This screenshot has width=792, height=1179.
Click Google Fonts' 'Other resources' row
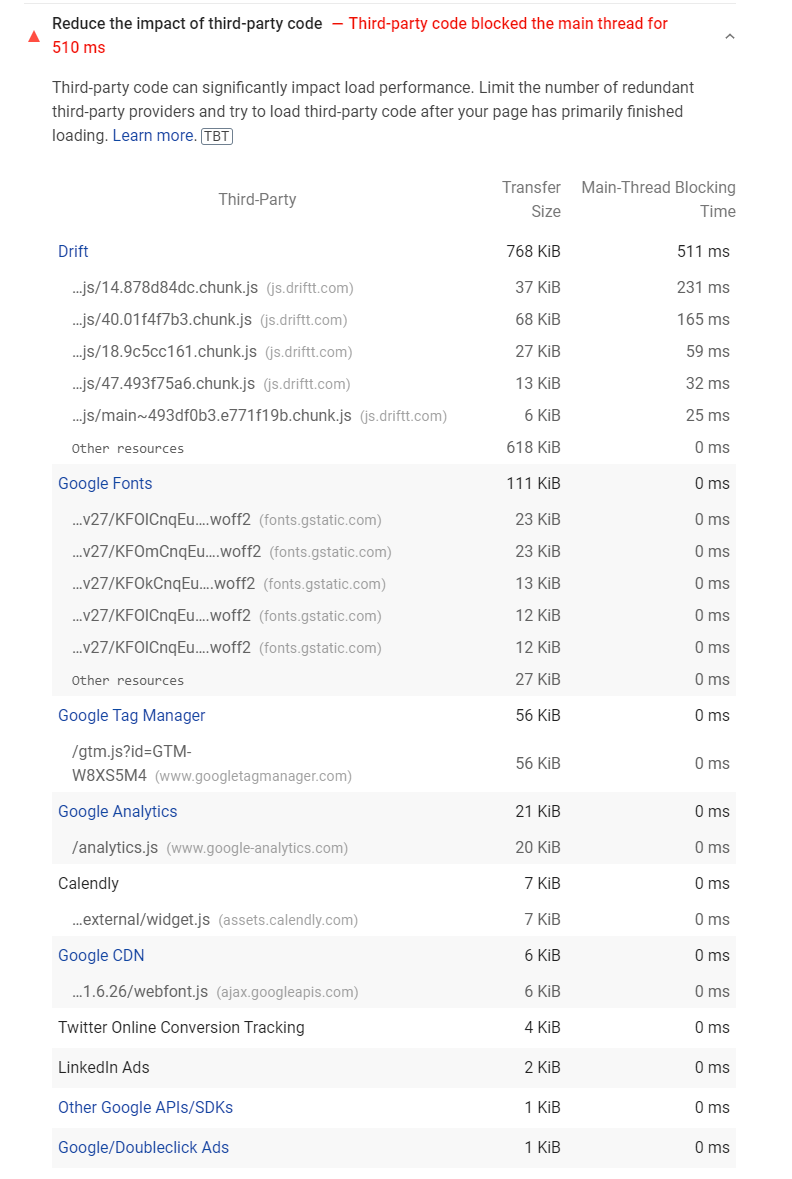(393, 680)
